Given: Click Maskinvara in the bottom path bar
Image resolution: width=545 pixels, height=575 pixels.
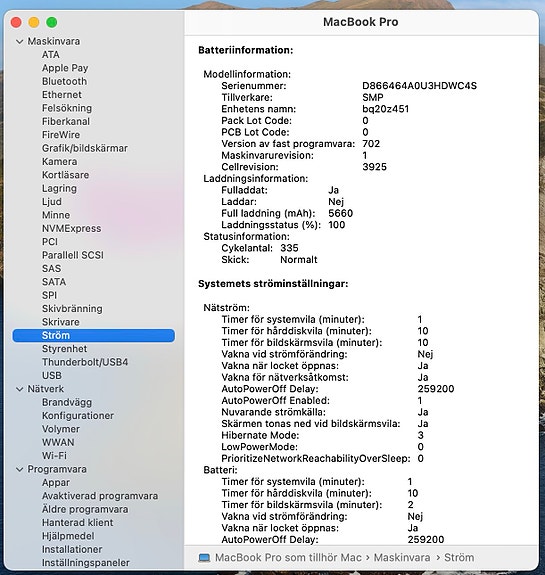Looking at the screenshot, I should [402, 558].
